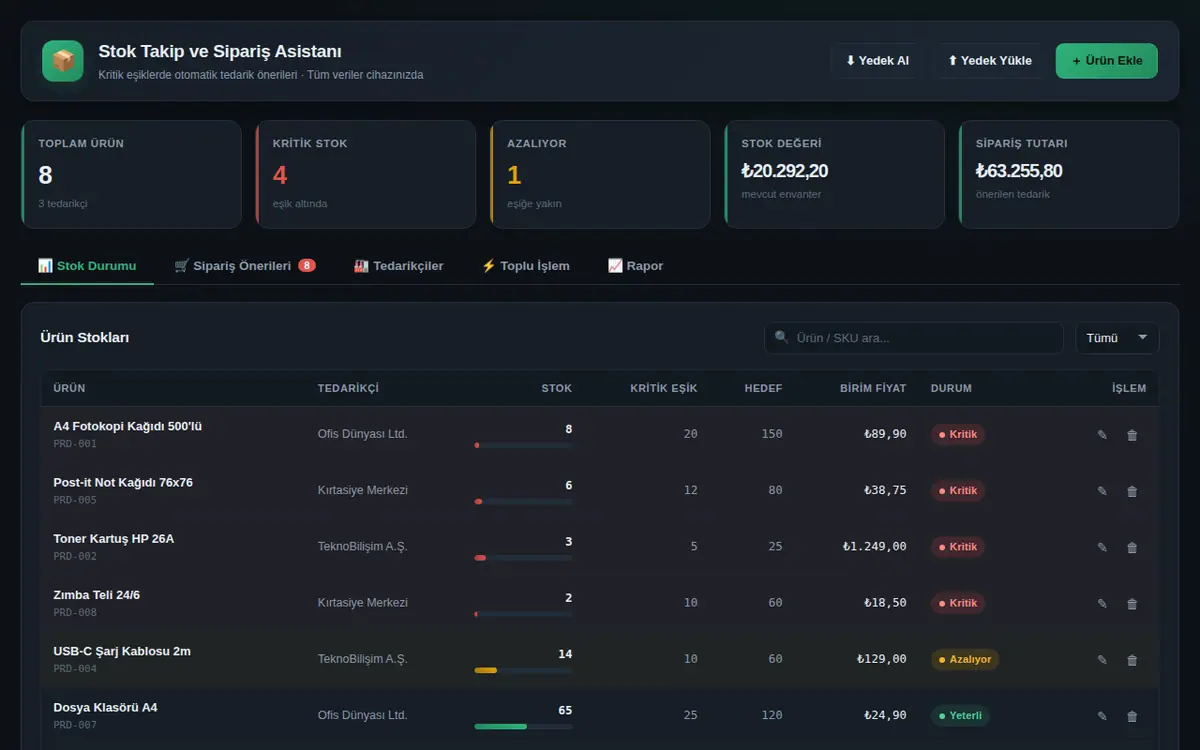1200x750 pixels.
Task: Delete the Dosya Klasörü A4 product
Action: pos(1132,716)
